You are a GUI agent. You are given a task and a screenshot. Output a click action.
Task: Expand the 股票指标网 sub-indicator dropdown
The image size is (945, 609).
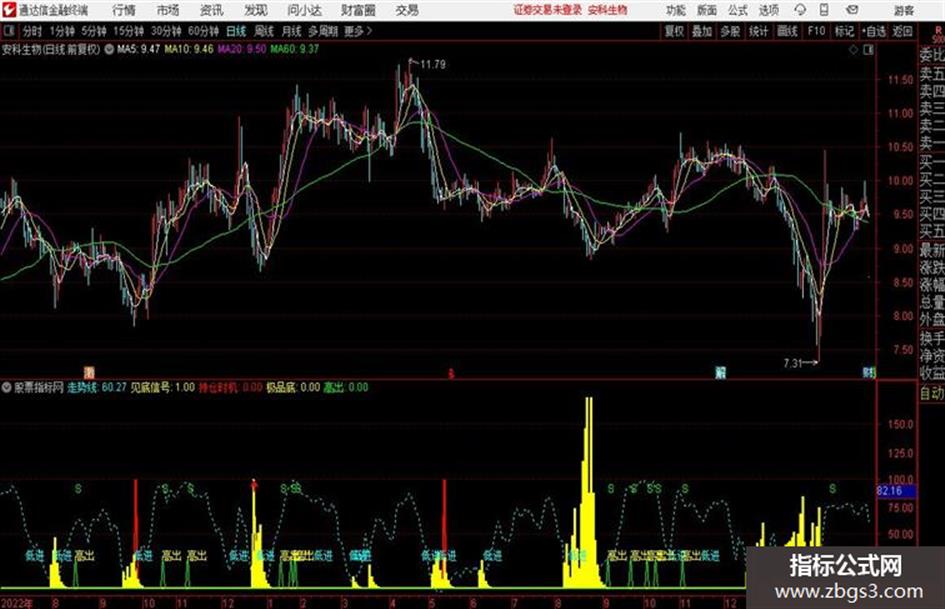click(7, 387)
